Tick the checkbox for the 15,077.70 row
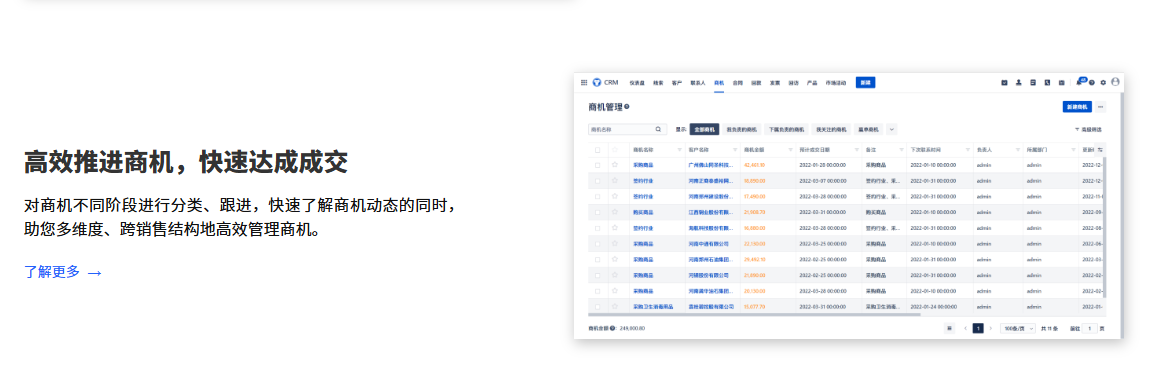The image size is (1162, 384). (x=598, y=306)
